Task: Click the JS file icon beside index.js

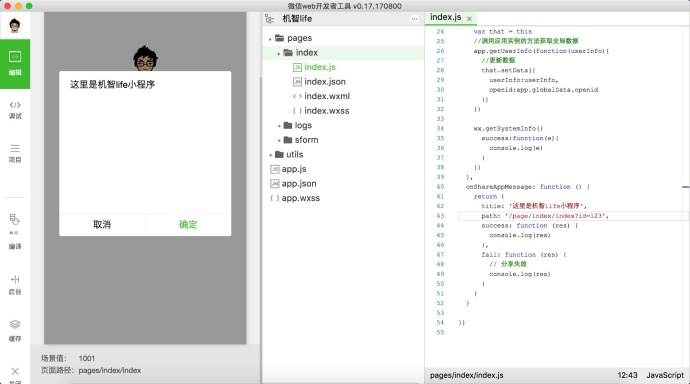Action: point(297,67)
